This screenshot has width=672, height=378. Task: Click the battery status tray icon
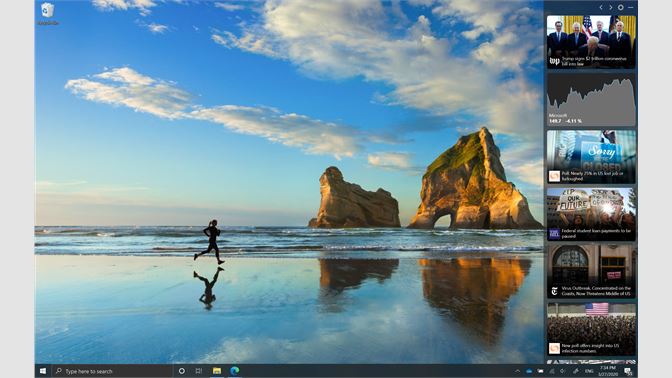pos(540,371)
